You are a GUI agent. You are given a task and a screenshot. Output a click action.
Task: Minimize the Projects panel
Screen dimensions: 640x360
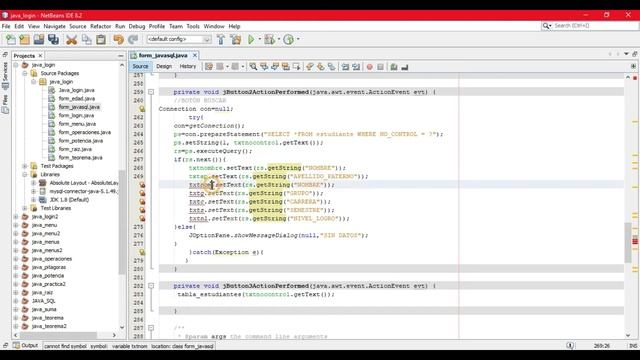(121, 56)
